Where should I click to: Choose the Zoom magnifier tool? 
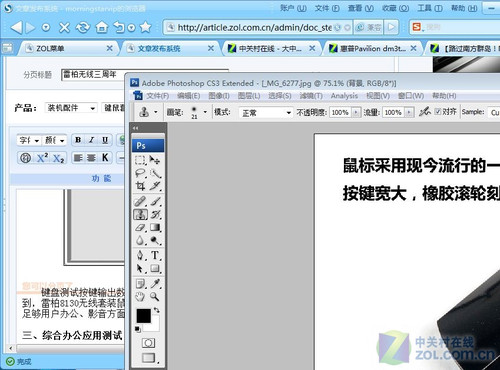155,296
